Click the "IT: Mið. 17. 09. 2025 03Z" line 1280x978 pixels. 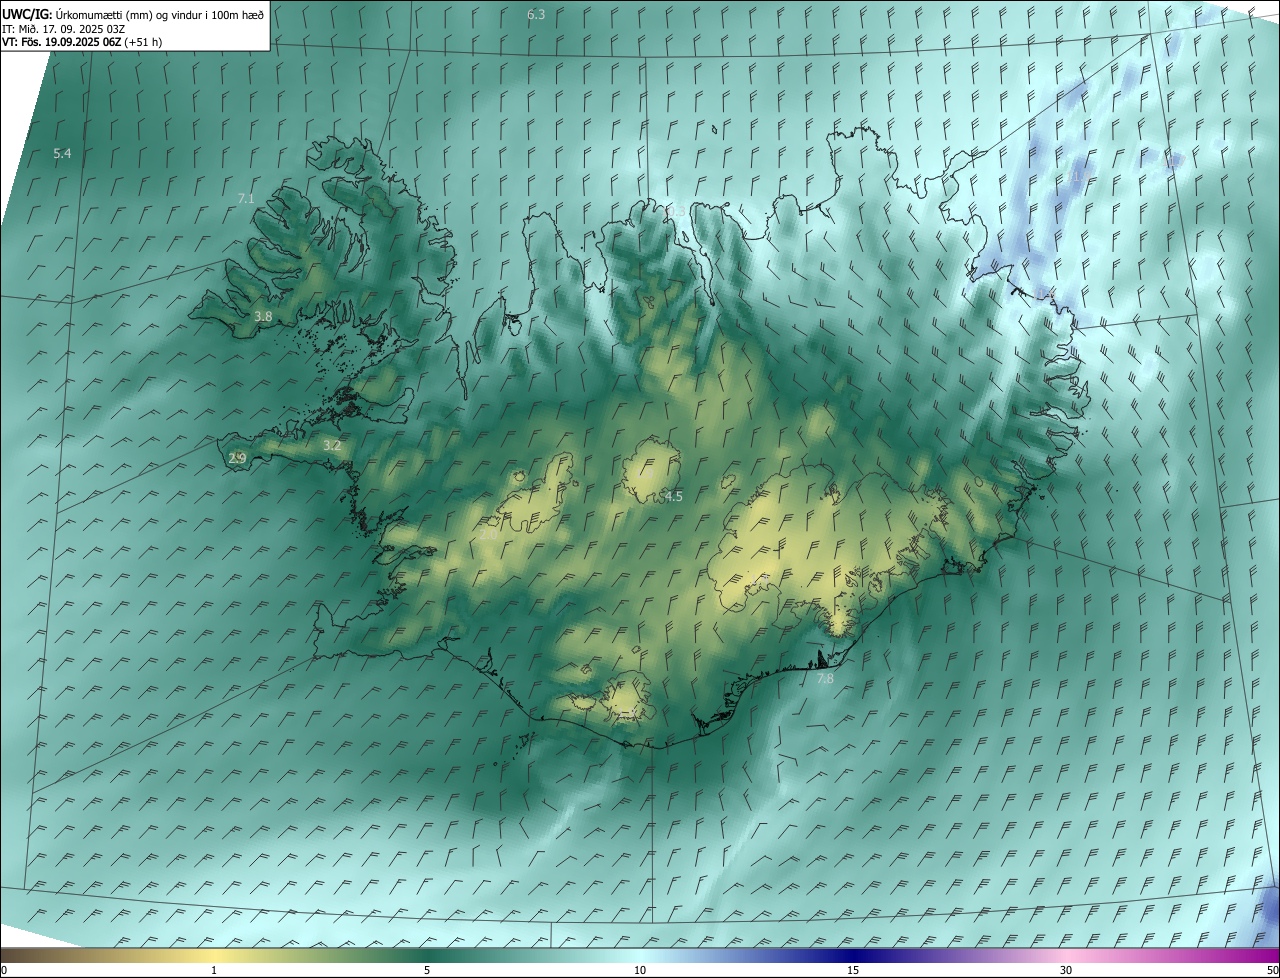click(x=63, y=28)
